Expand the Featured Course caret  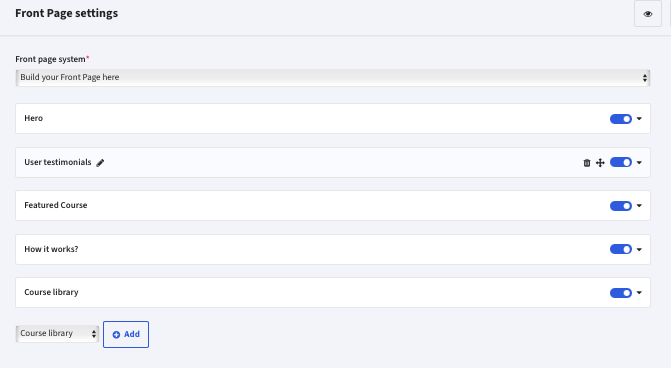pos(639,205)
